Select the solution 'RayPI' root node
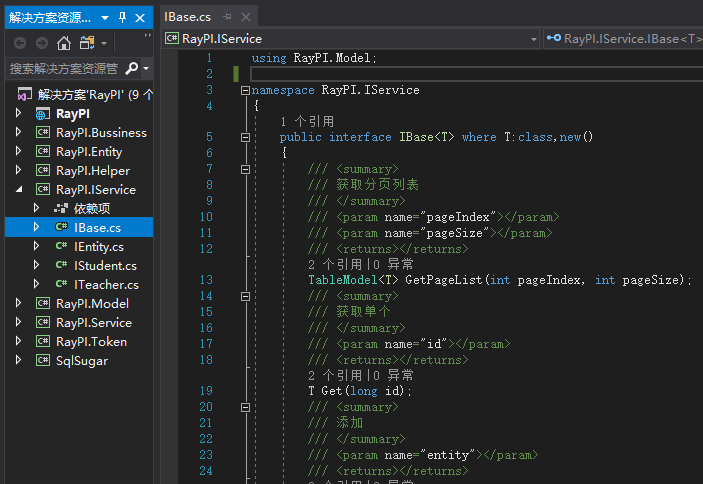Viewport: 703px width, 484px height. click(x=85, y=95)
